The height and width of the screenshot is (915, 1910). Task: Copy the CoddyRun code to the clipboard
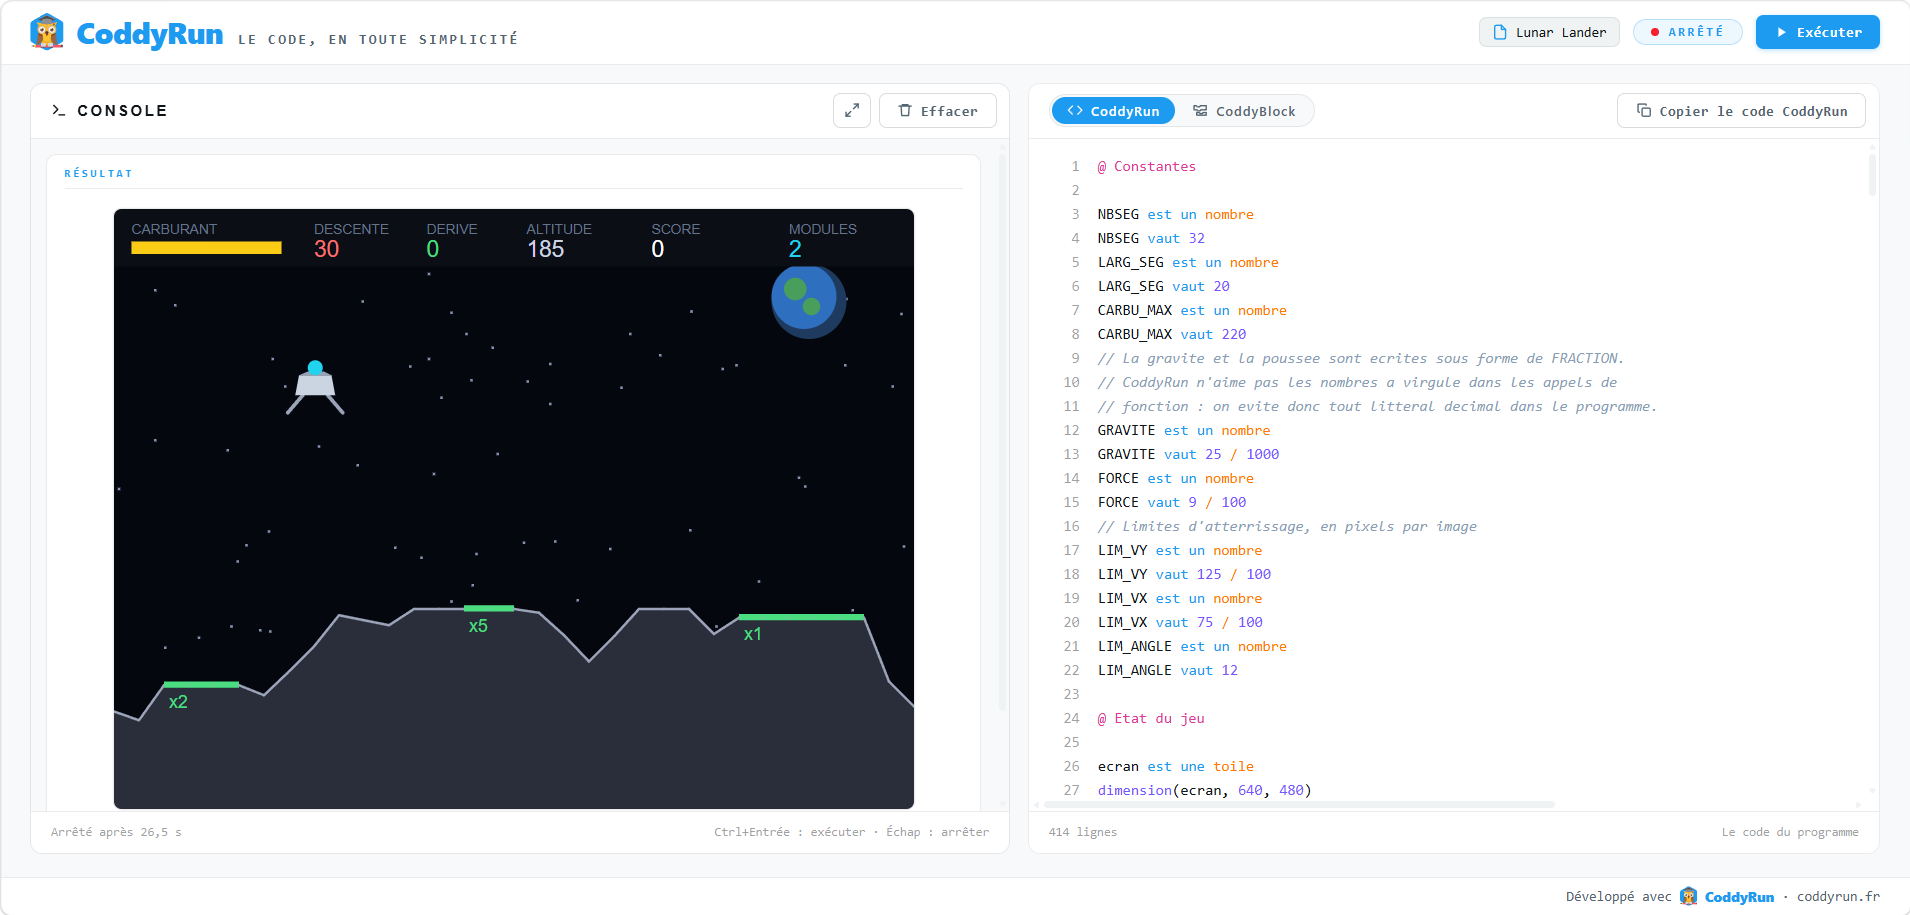click(1741, 111)
